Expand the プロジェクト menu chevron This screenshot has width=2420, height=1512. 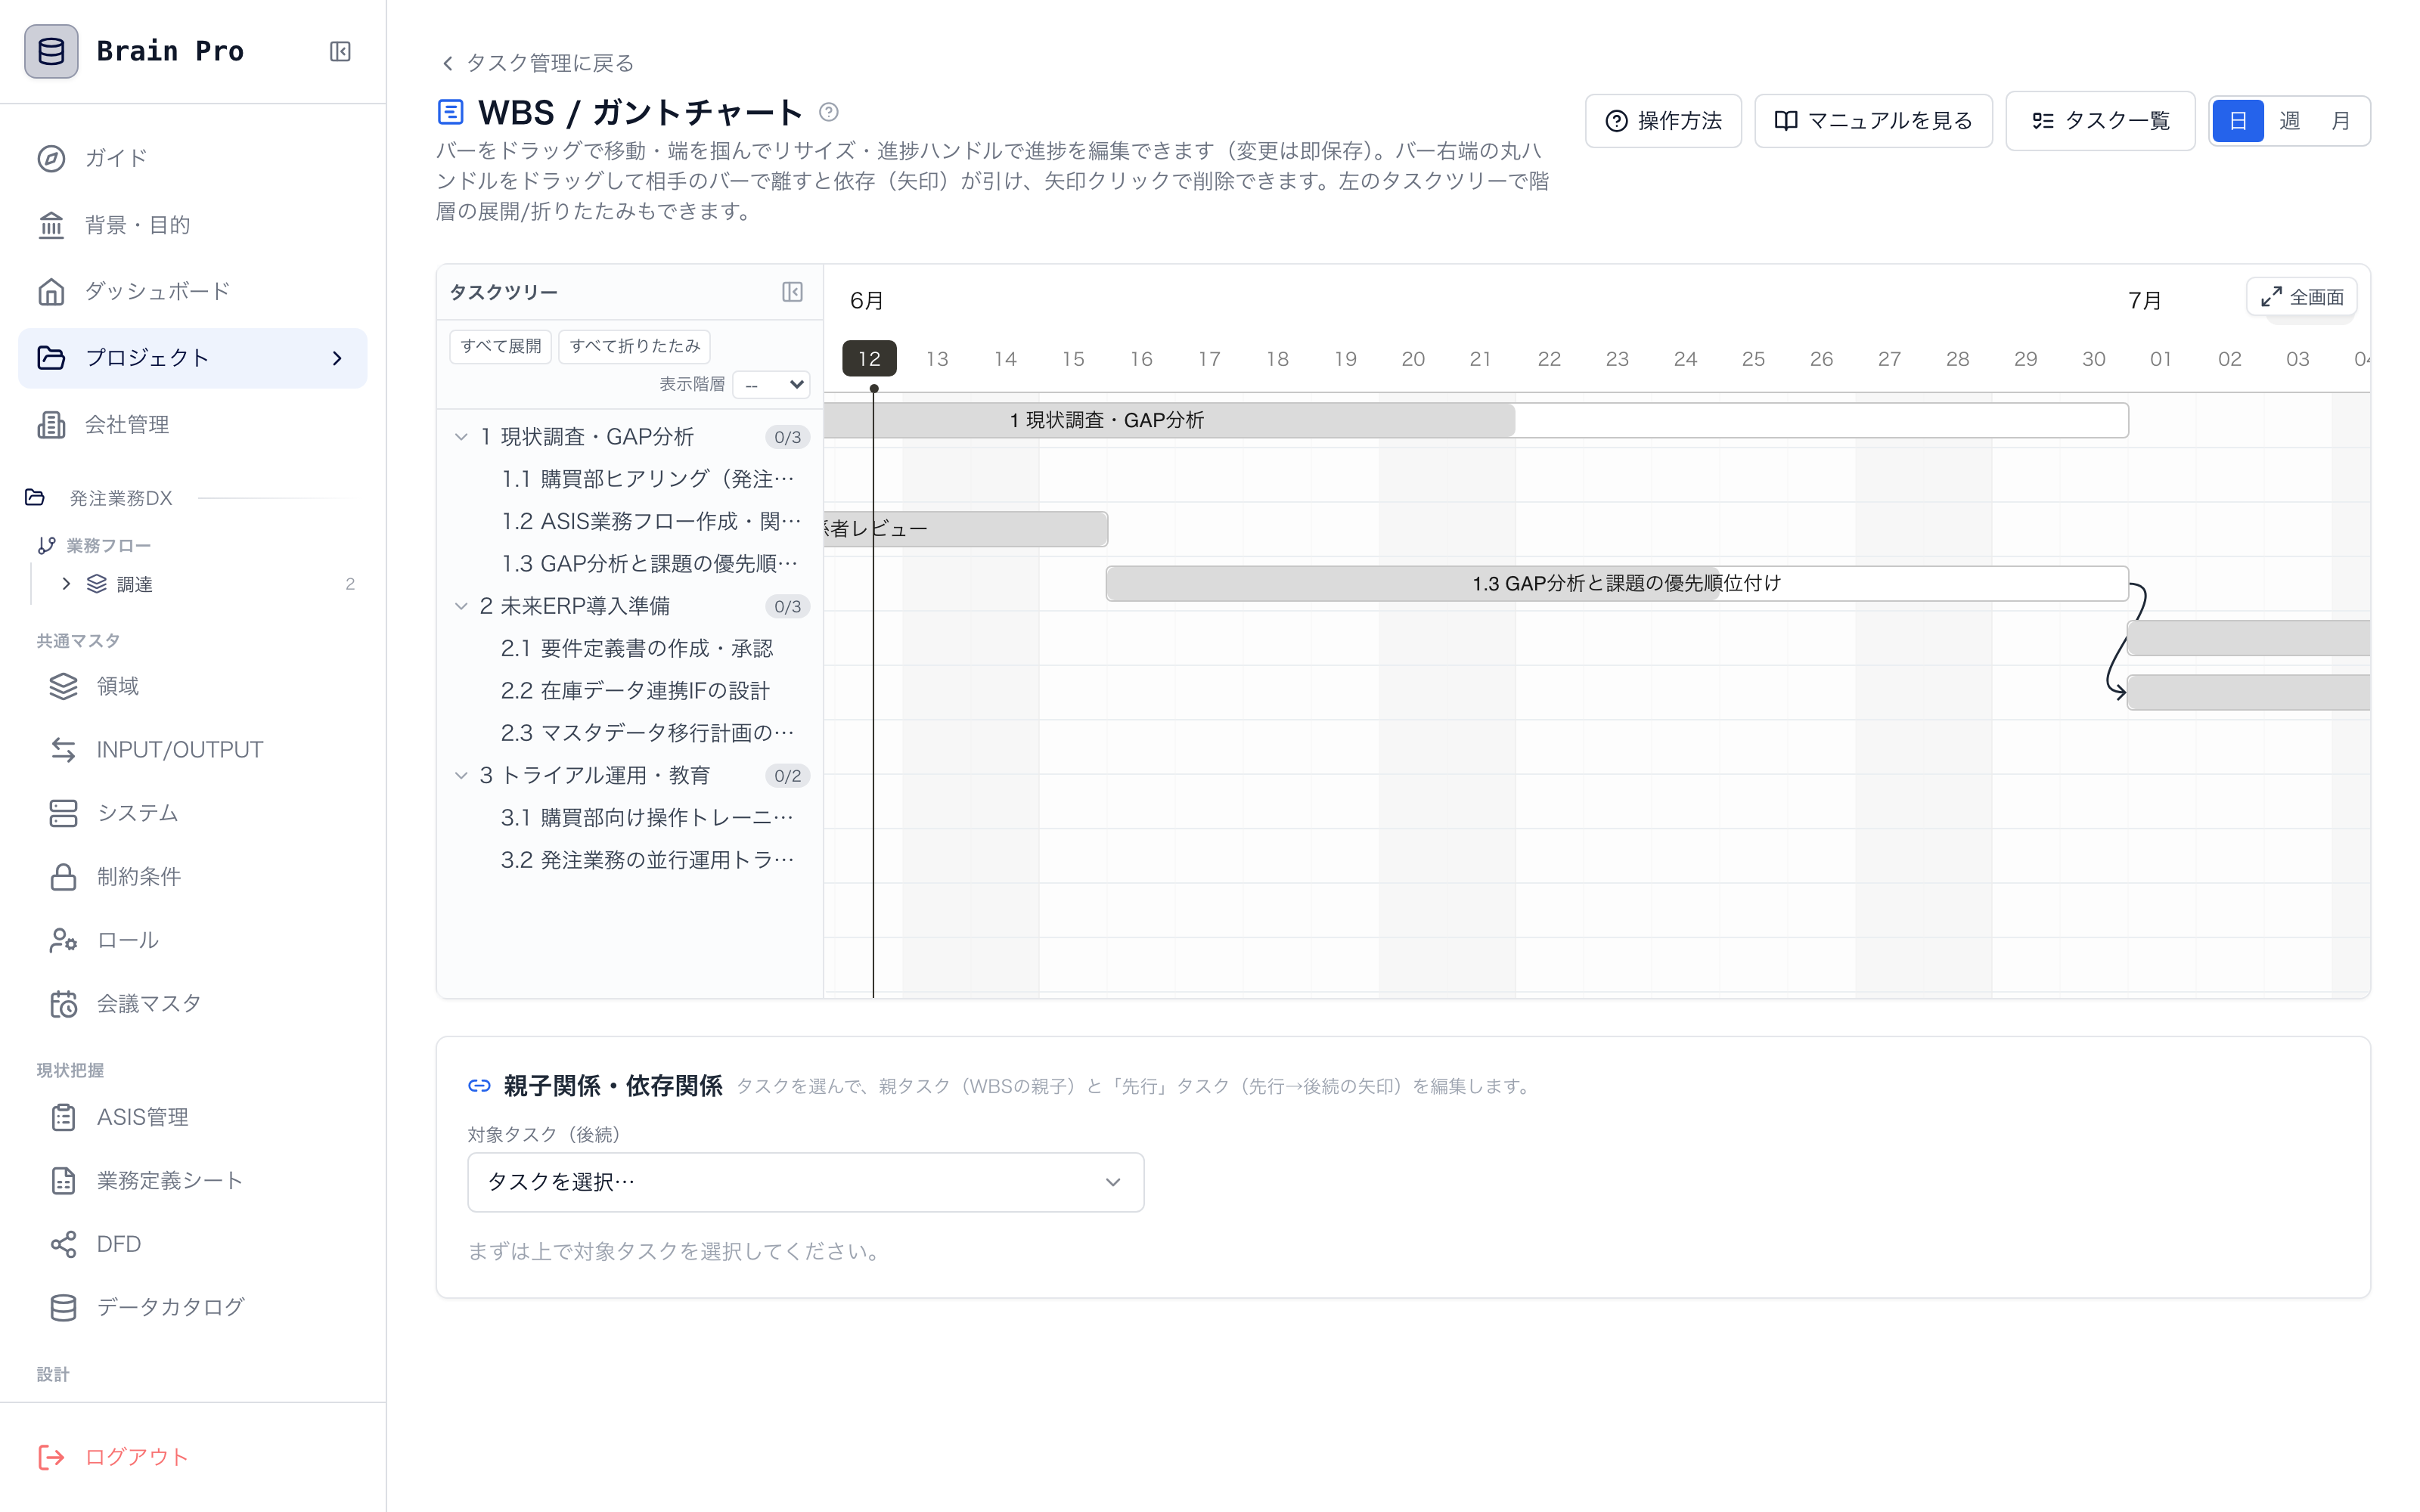coord(337,358)
